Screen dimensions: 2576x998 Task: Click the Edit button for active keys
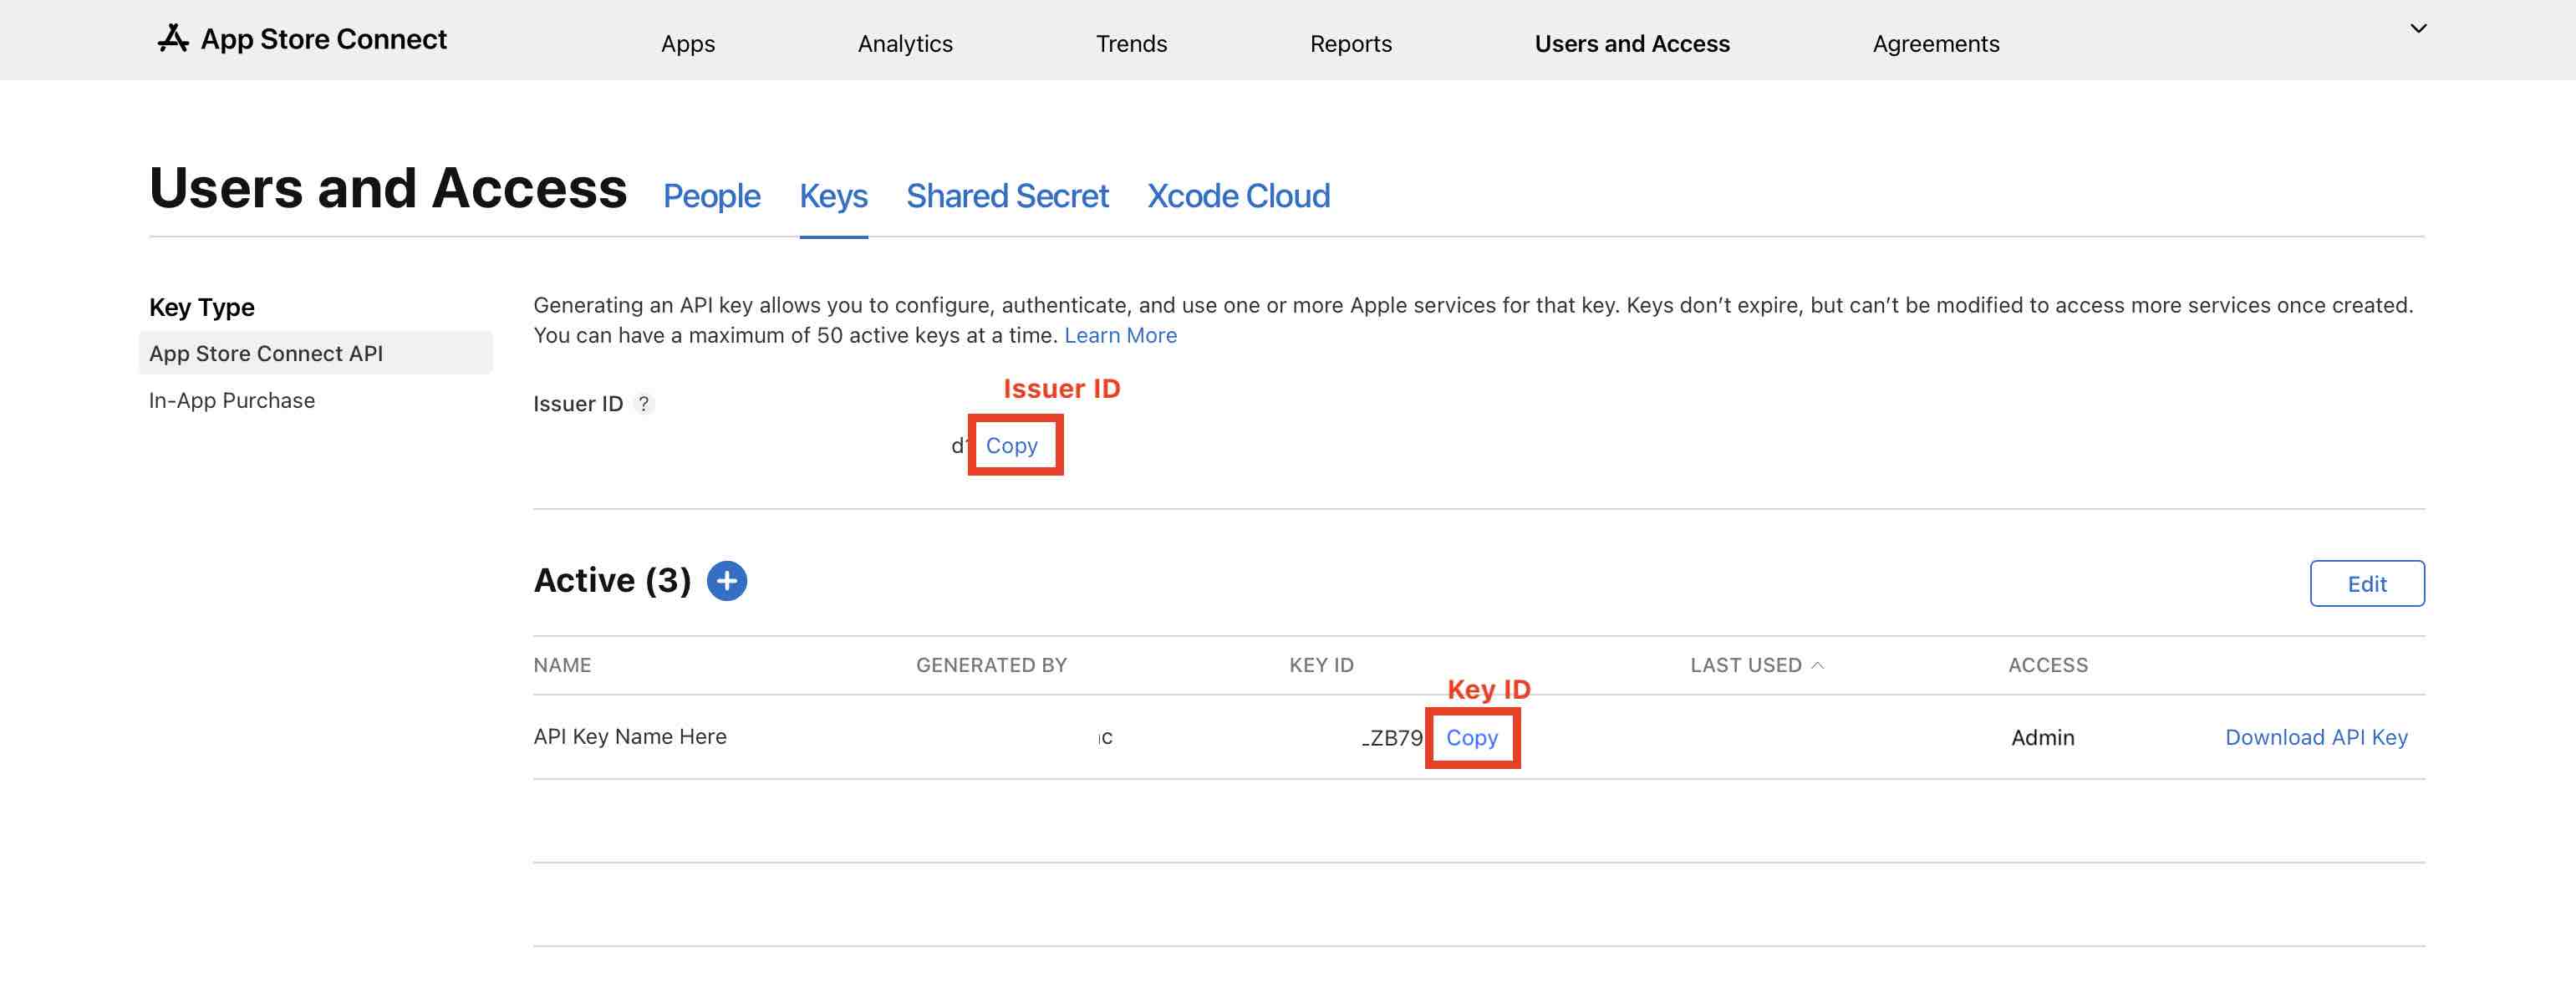(2367, 584)
